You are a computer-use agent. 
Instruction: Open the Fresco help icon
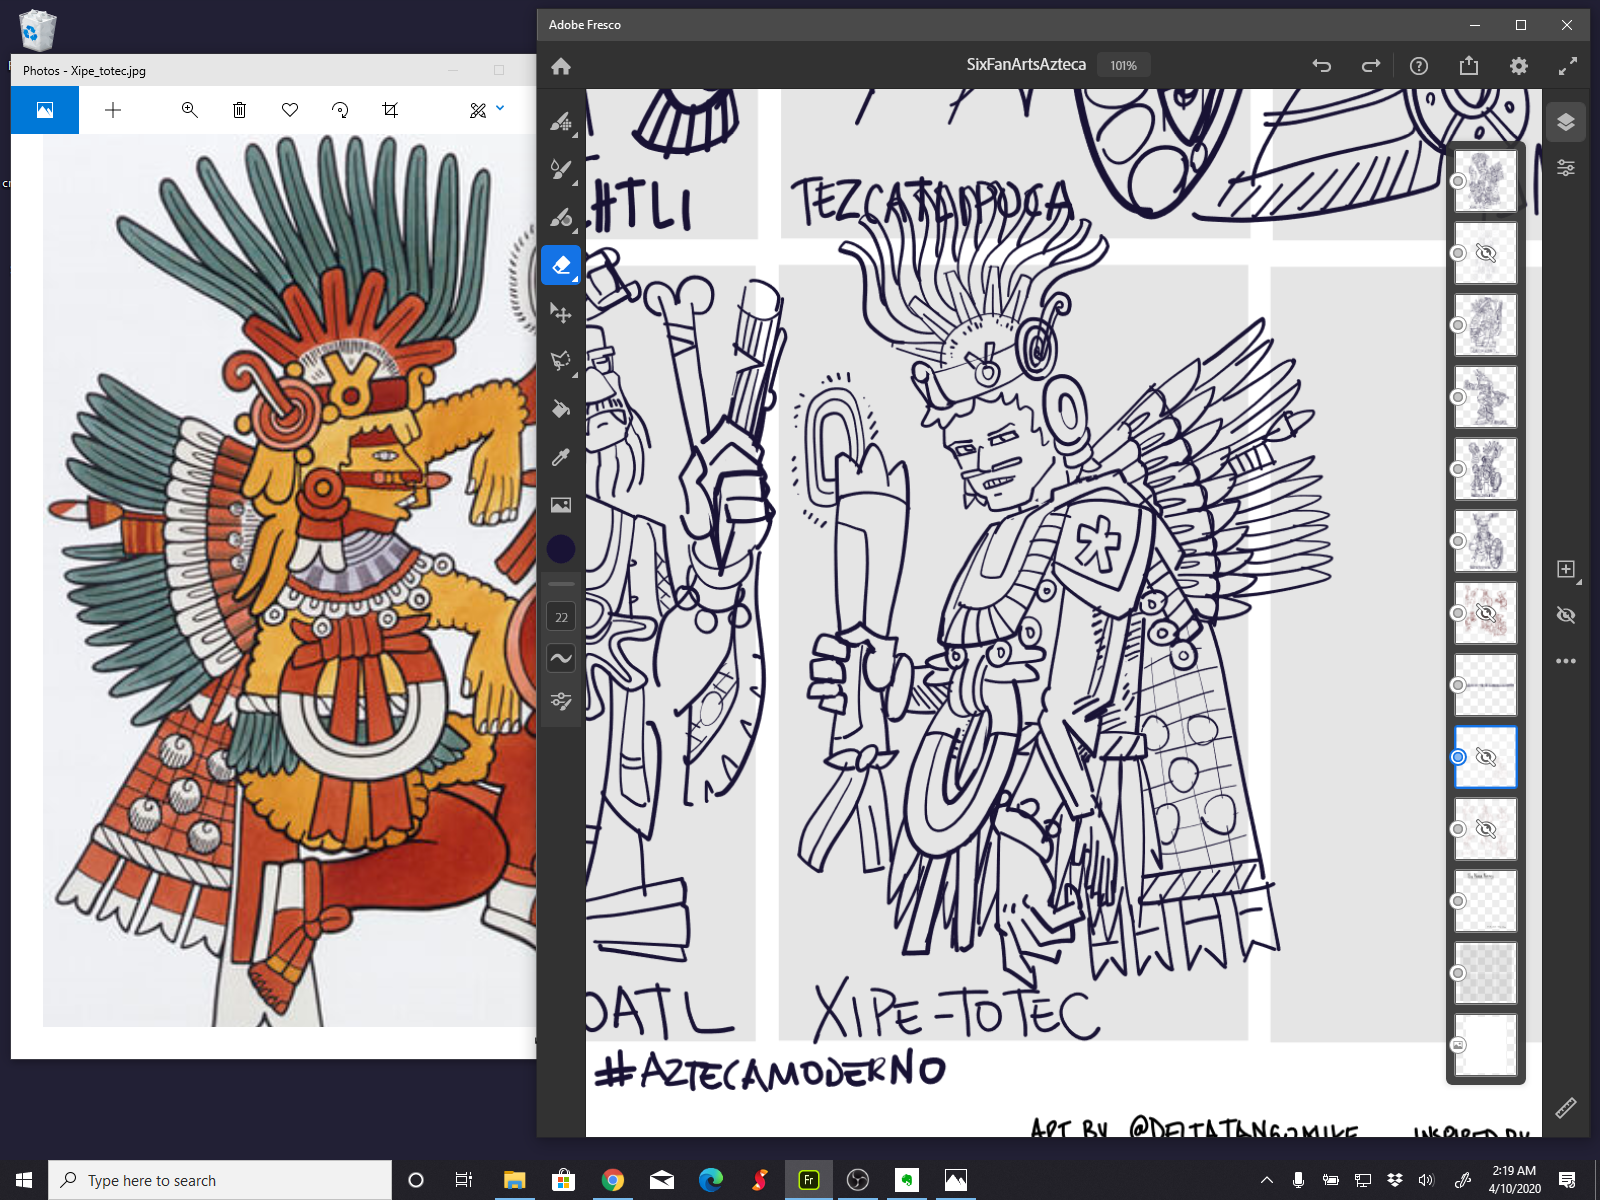coord(1418,66)
